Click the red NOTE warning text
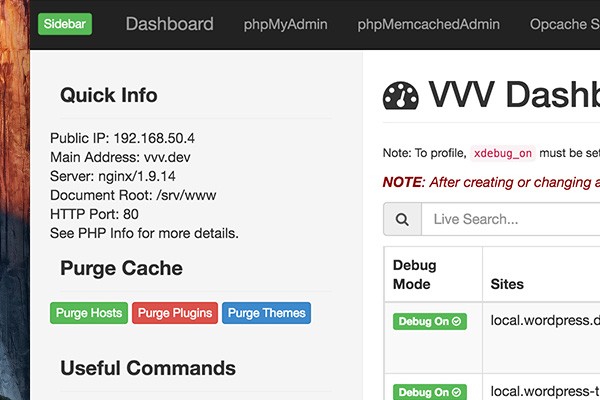This screenshot has height=400, width=600. point(491,182)
